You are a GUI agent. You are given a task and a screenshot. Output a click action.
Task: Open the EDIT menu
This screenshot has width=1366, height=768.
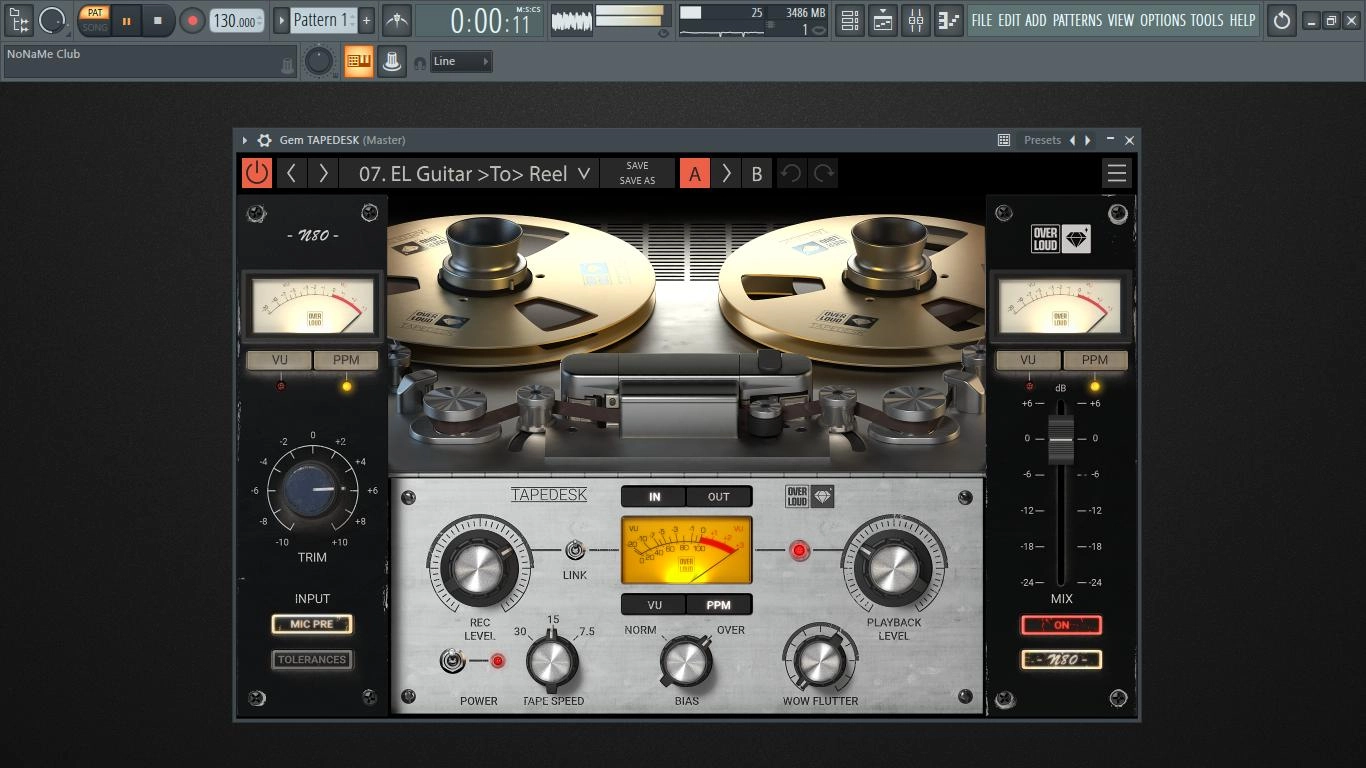pyautogui.click(x=1009, y=20)
